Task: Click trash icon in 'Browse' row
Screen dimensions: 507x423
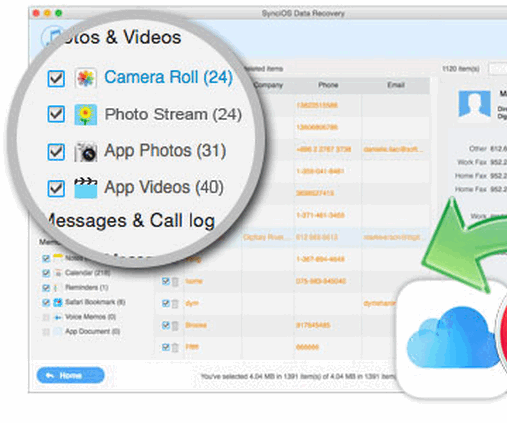Action: point(175,326)
